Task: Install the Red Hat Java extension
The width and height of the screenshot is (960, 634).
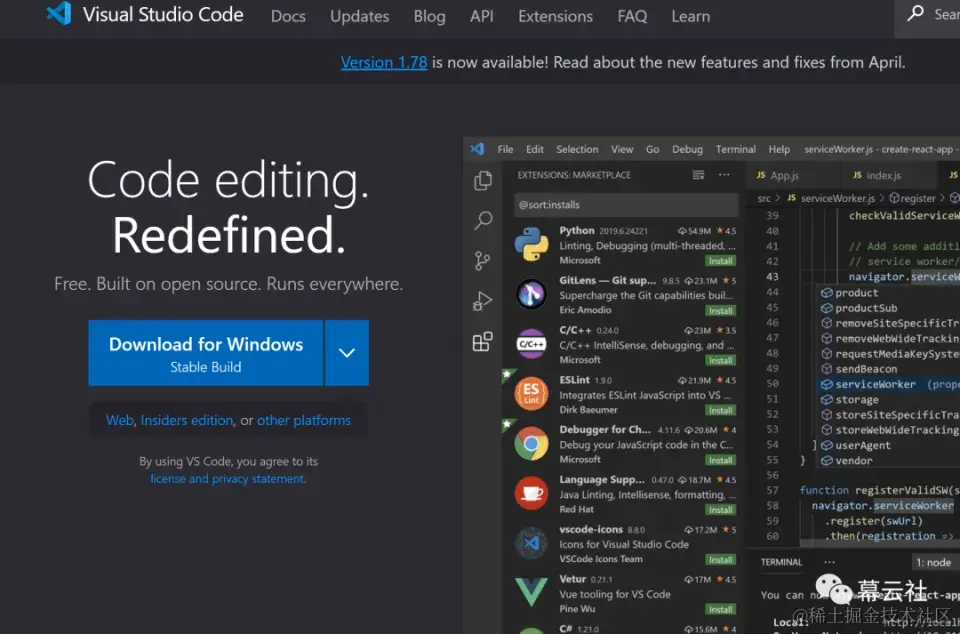Action: (x=721, y=510)
